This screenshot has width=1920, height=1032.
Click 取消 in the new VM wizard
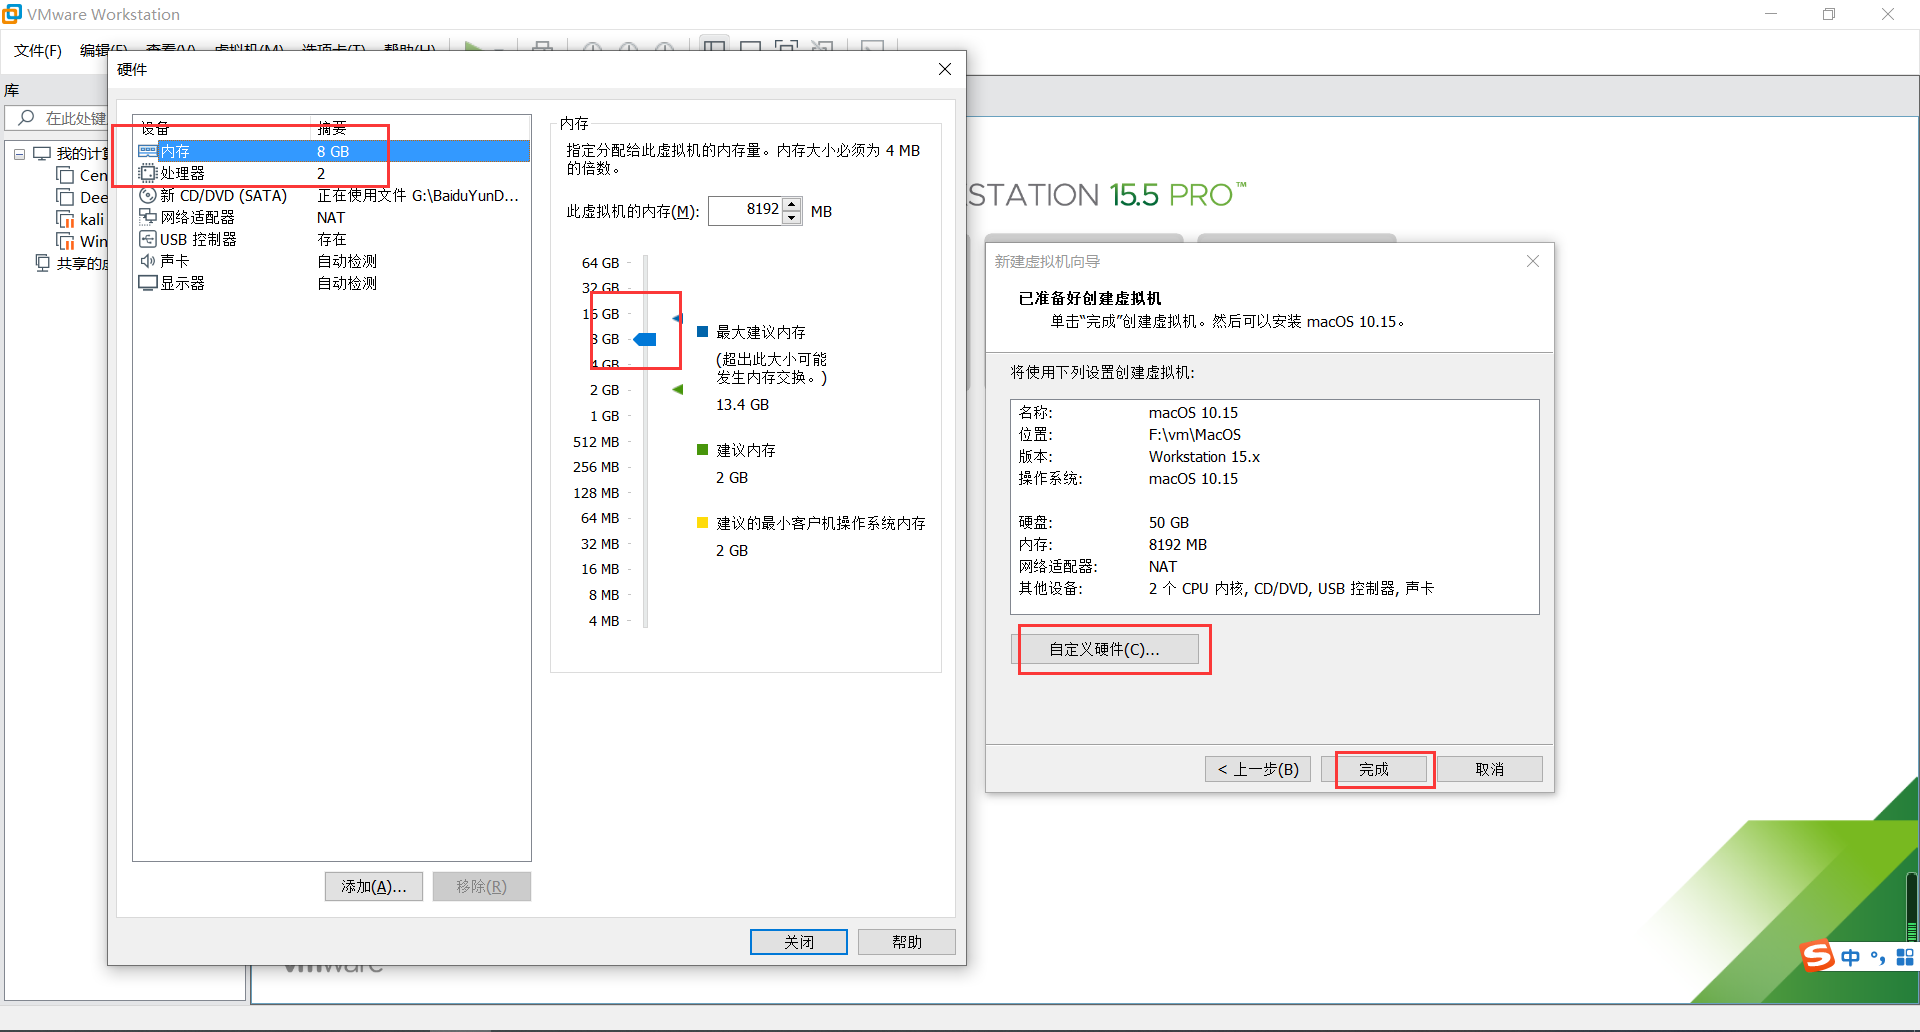tap(1490, 769)
